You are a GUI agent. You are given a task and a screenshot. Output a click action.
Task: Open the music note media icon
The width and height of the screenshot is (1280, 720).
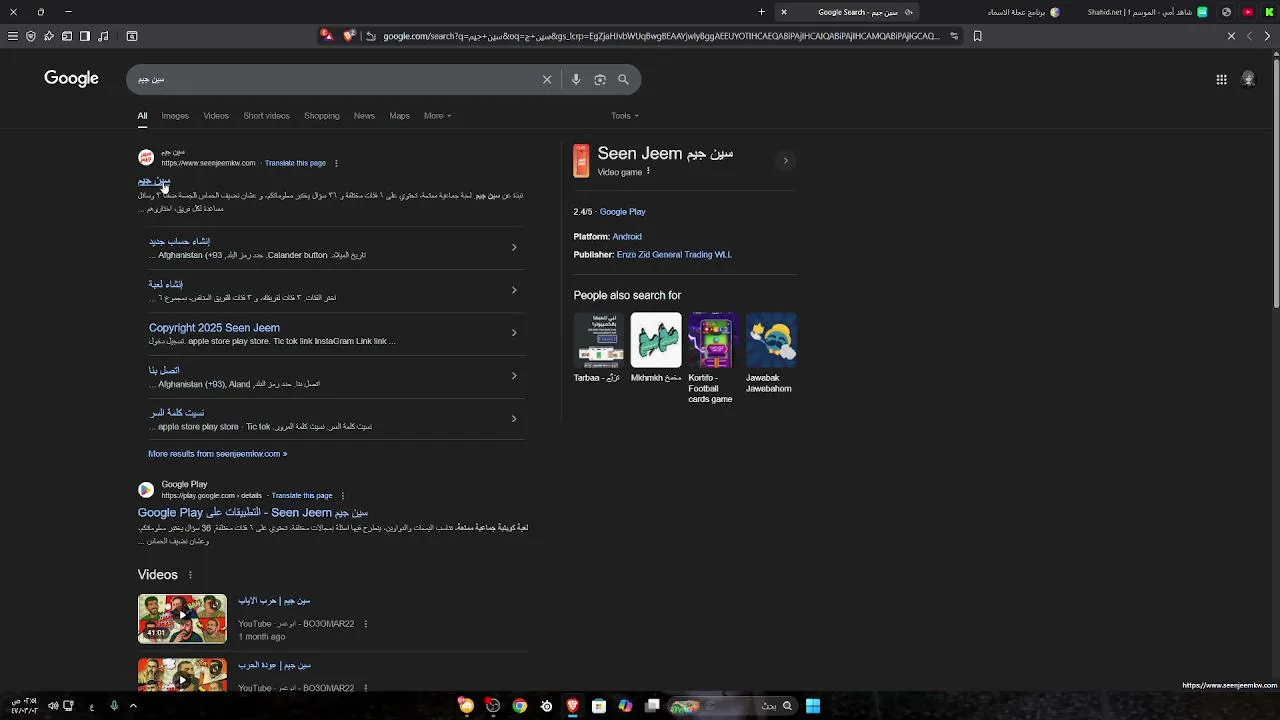click(103, 36)
